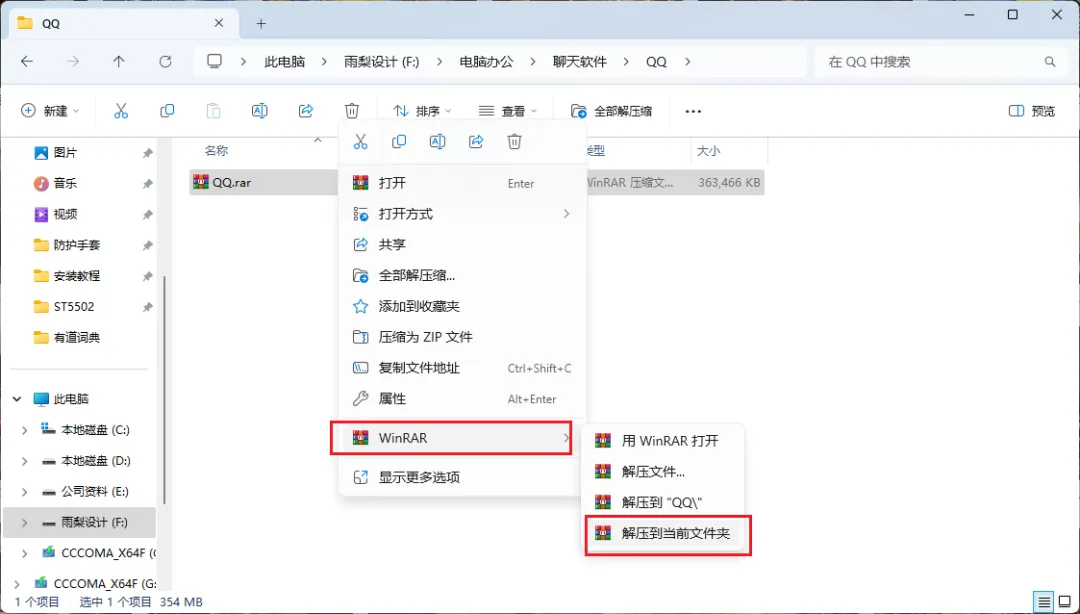Viewport: 1080px width, 614px height.
Task: Open the 查看 view dropdown
Action: (508, 111)
